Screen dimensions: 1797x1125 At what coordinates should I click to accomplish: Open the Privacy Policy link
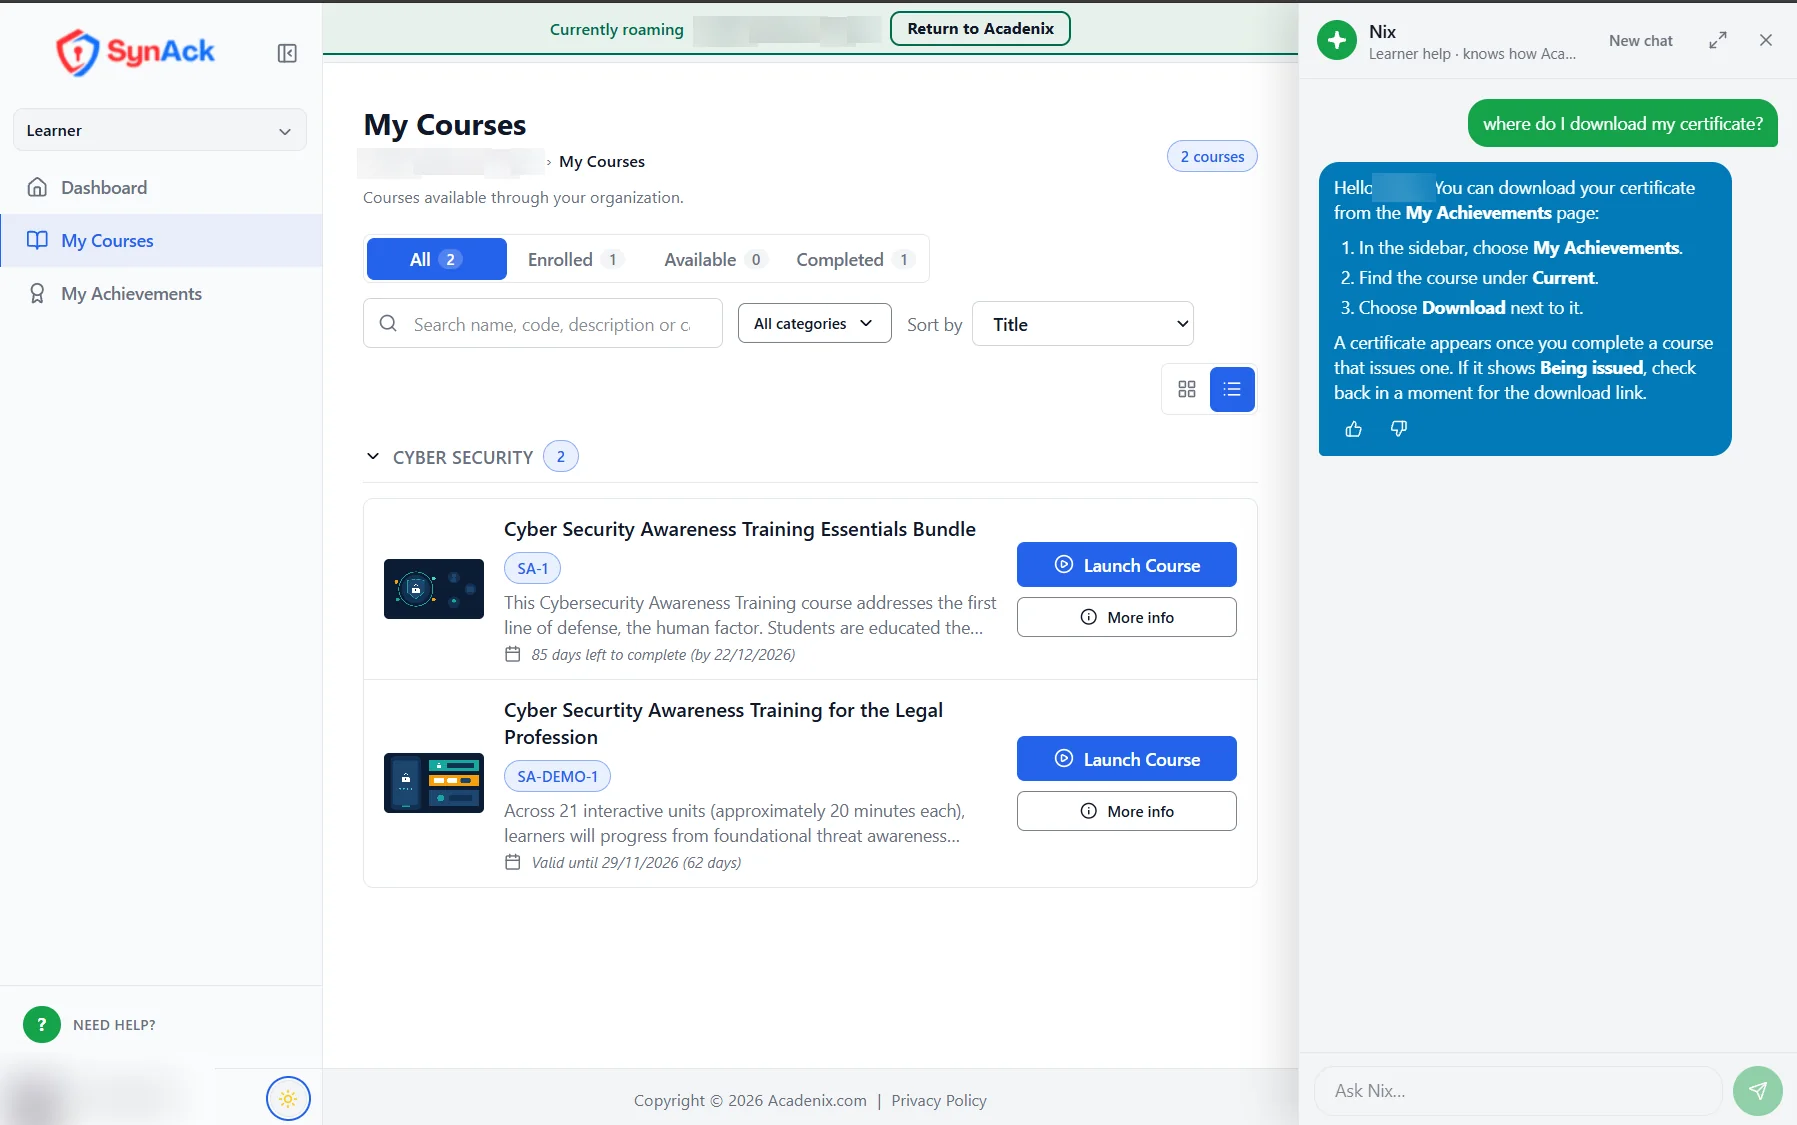point(939,1100)
